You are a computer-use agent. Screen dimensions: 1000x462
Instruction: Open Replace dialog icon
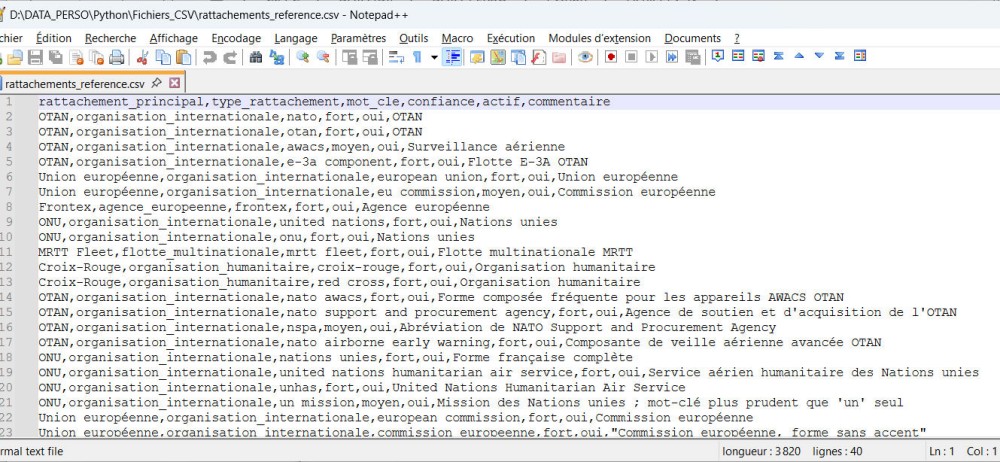click(277, 57)
